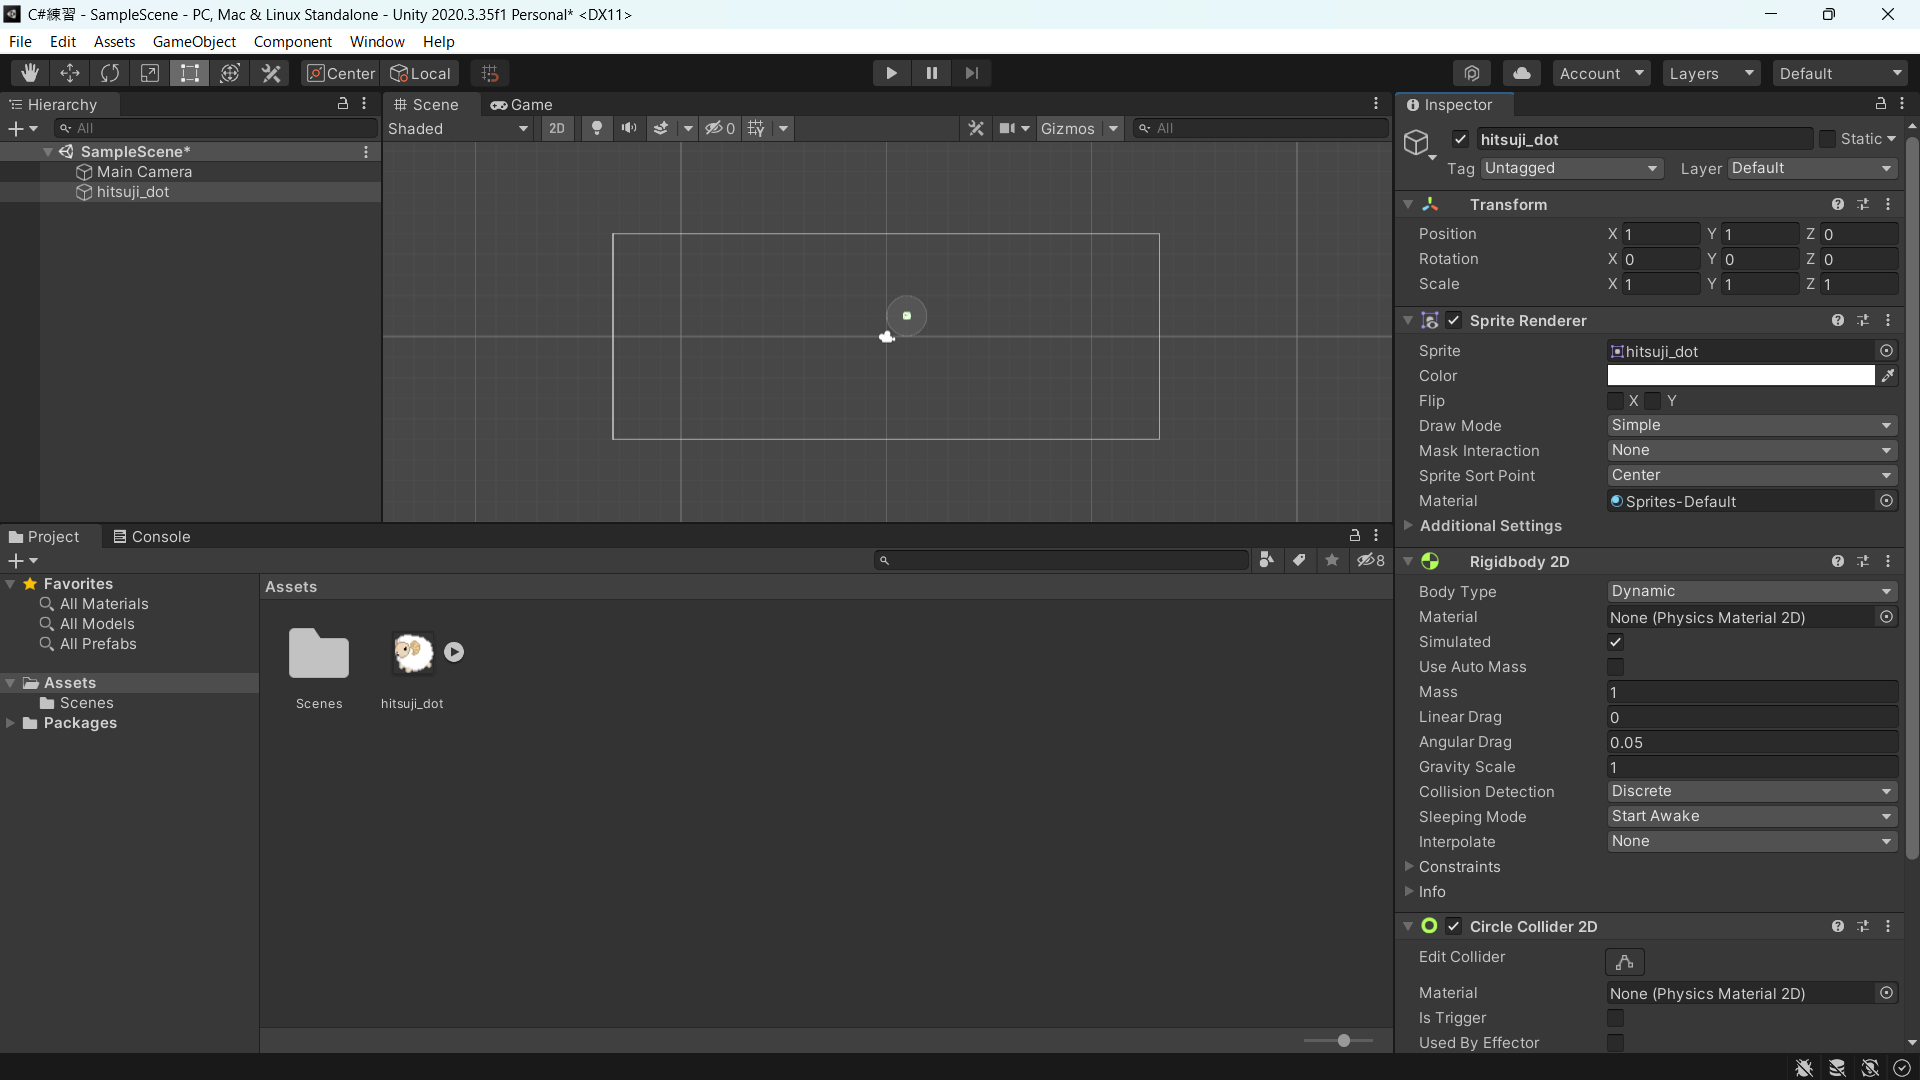
Task: Open the Body Type dropdown
Action: tap(1750, 591)
